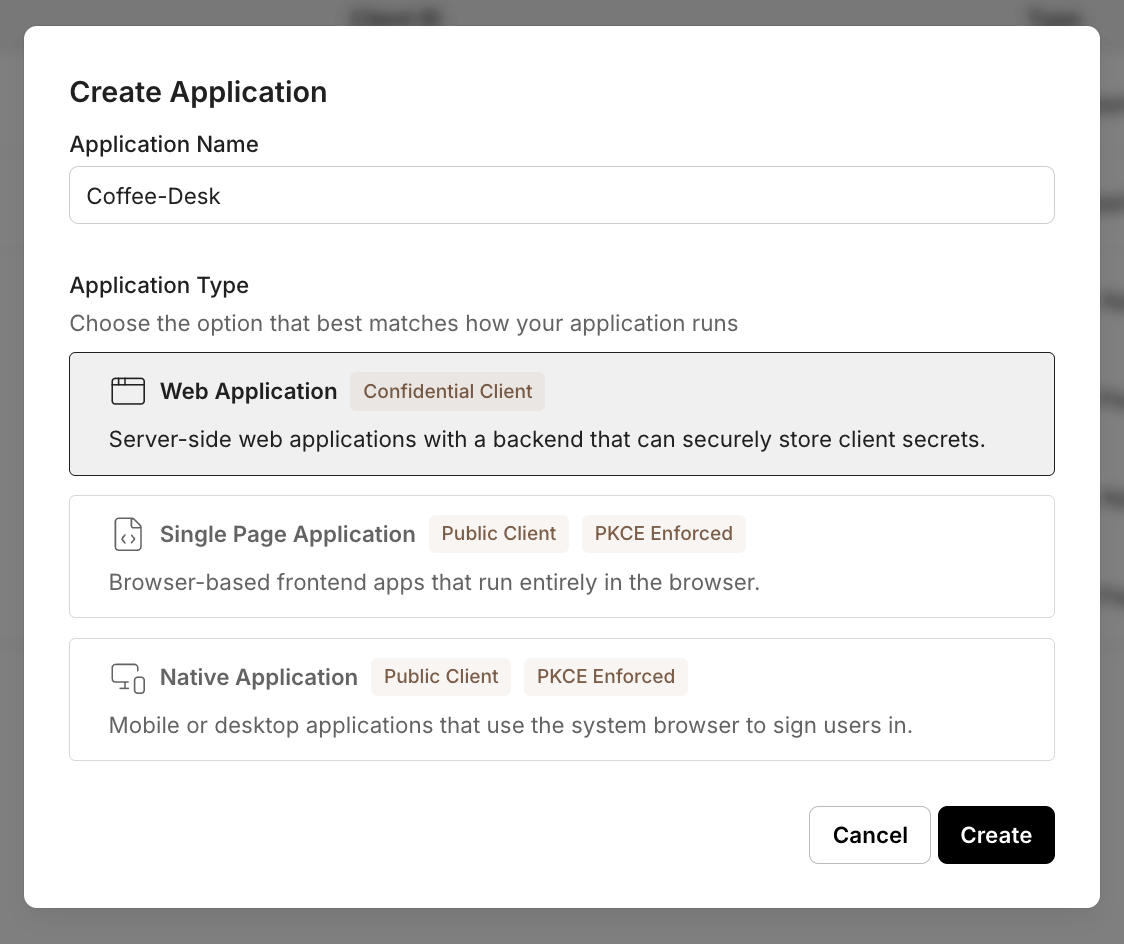This screenshot has width=1124, height=944.
Task: Click the PKCE Enforced badge on Single Page Application
Action: [663, 534]
